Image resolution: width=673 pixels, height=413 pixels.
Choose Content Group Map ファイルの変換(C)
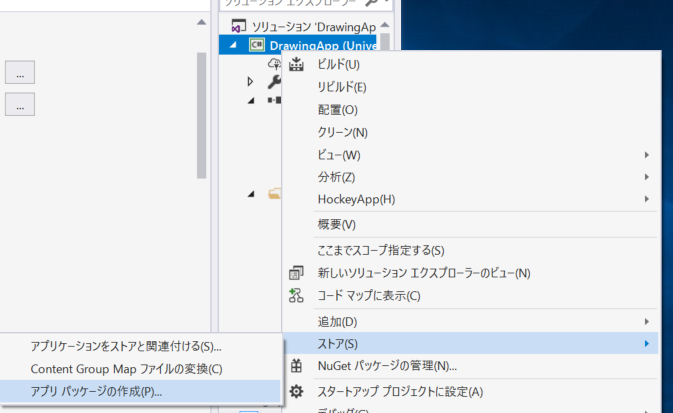click(x=140, y=369)
